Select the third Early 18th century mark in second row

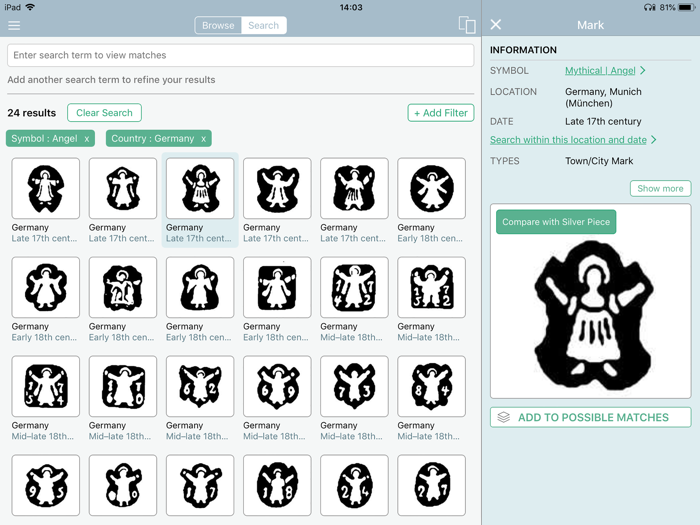click(200, 288)
